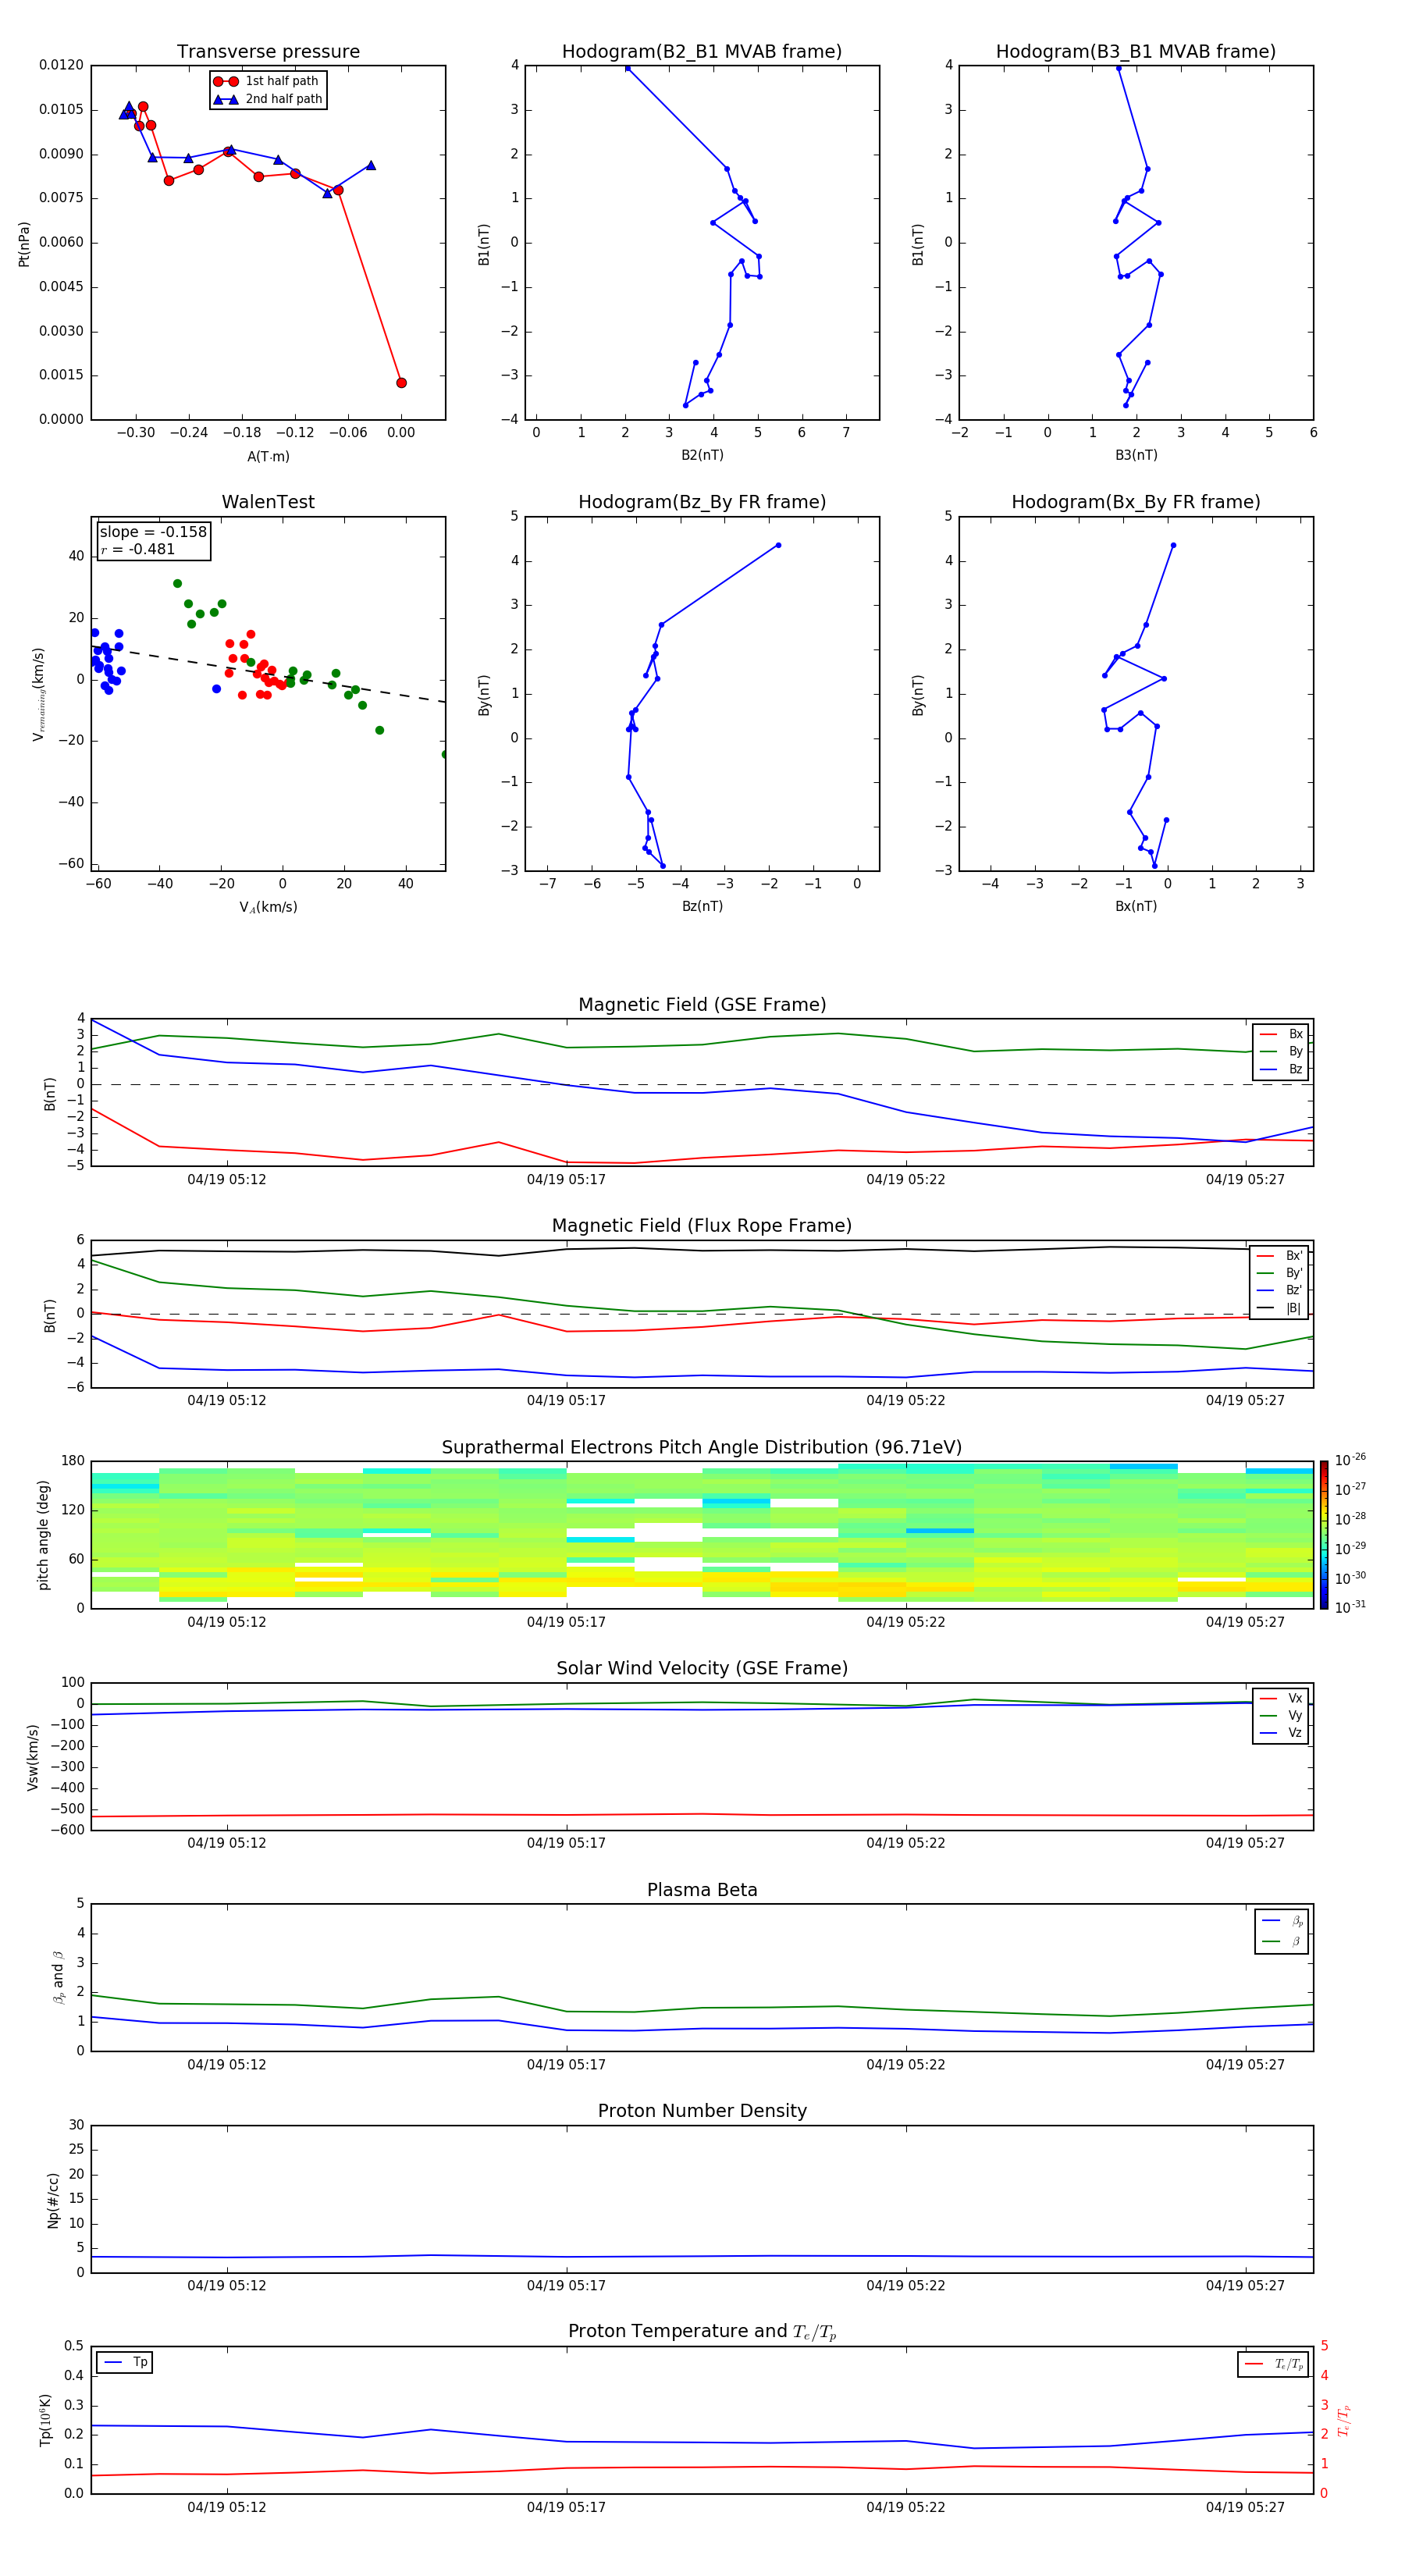The width and height of the screenshot is (1405, 2576).
Task: Click the "B3(nT)" x-axis label
Action: click(x=1136, y=455)
